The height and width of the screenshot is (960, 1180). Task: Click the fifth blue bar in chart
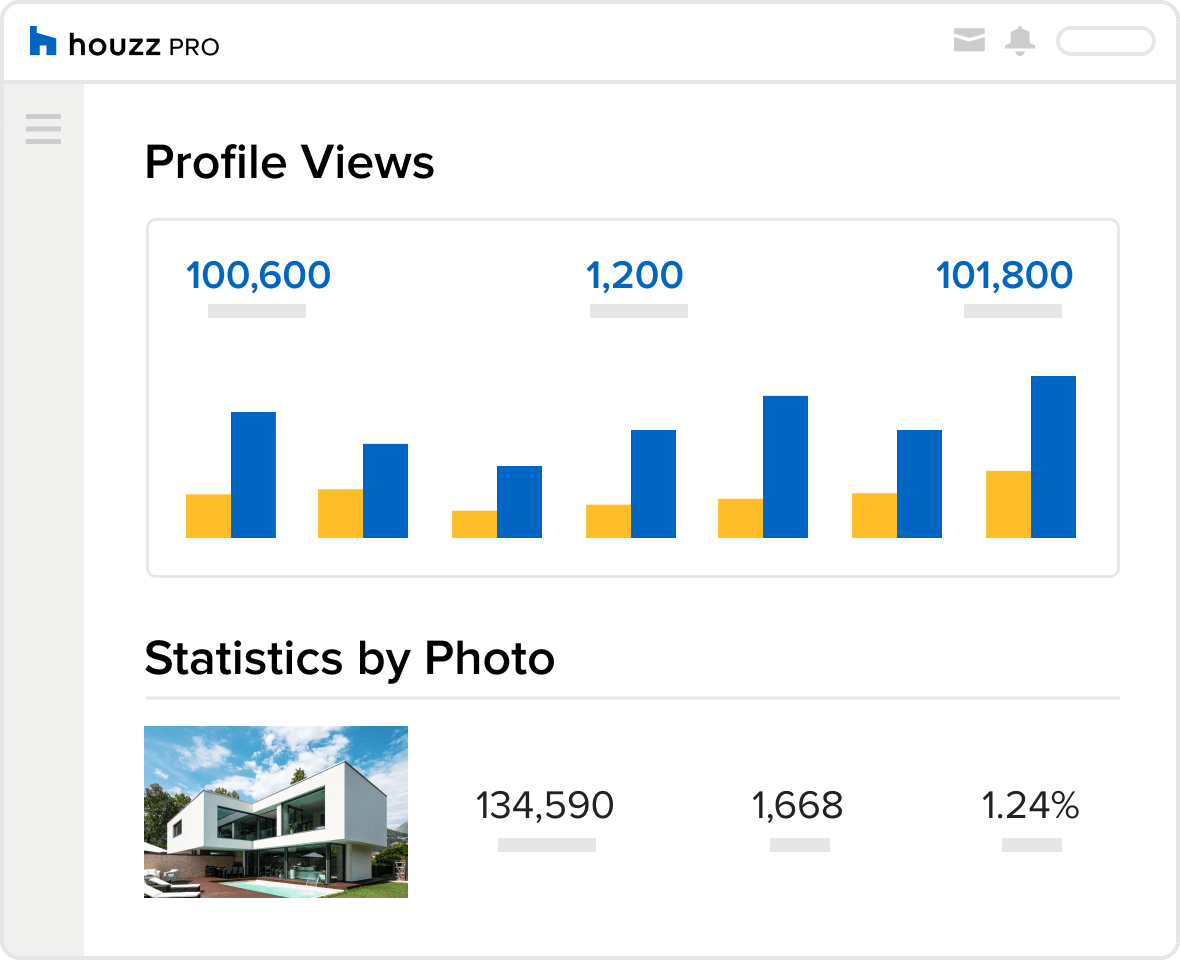[785, 467]
